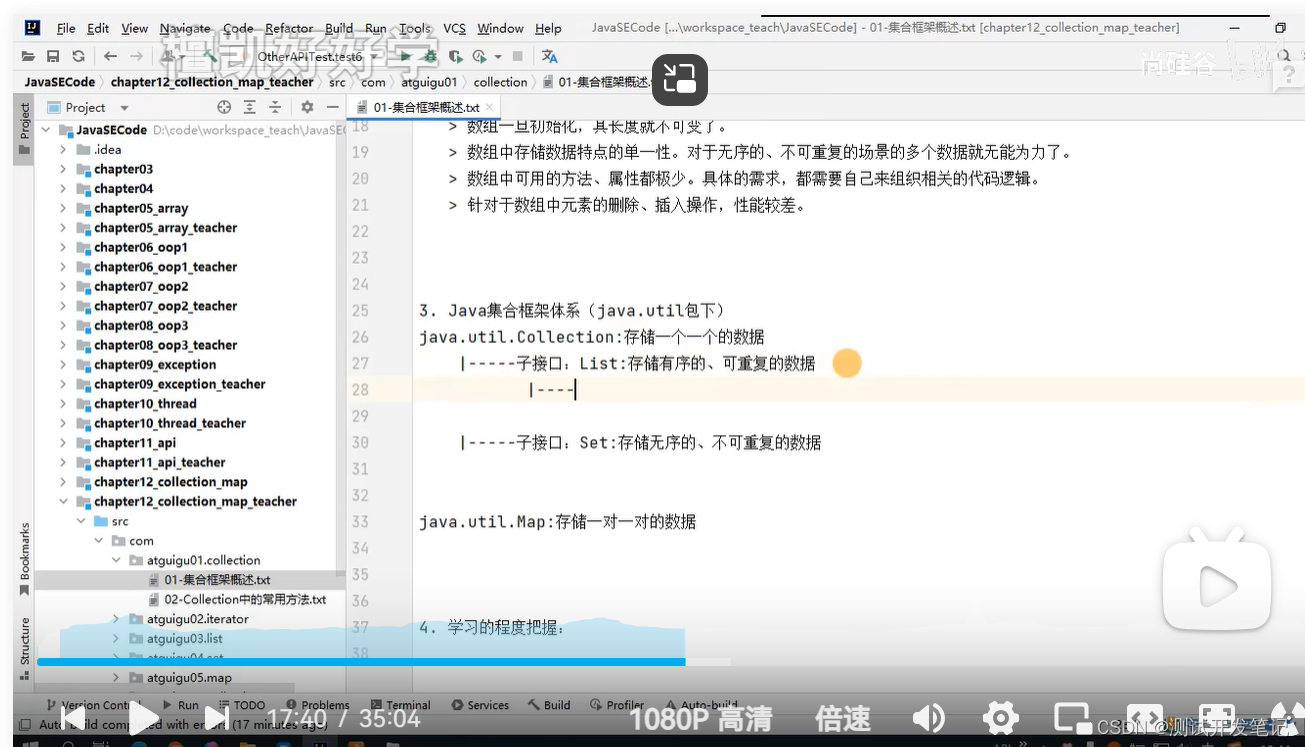Expand the chapter03 module
1305x747 pixels.
pyautogui.click(x=63, y=169)
